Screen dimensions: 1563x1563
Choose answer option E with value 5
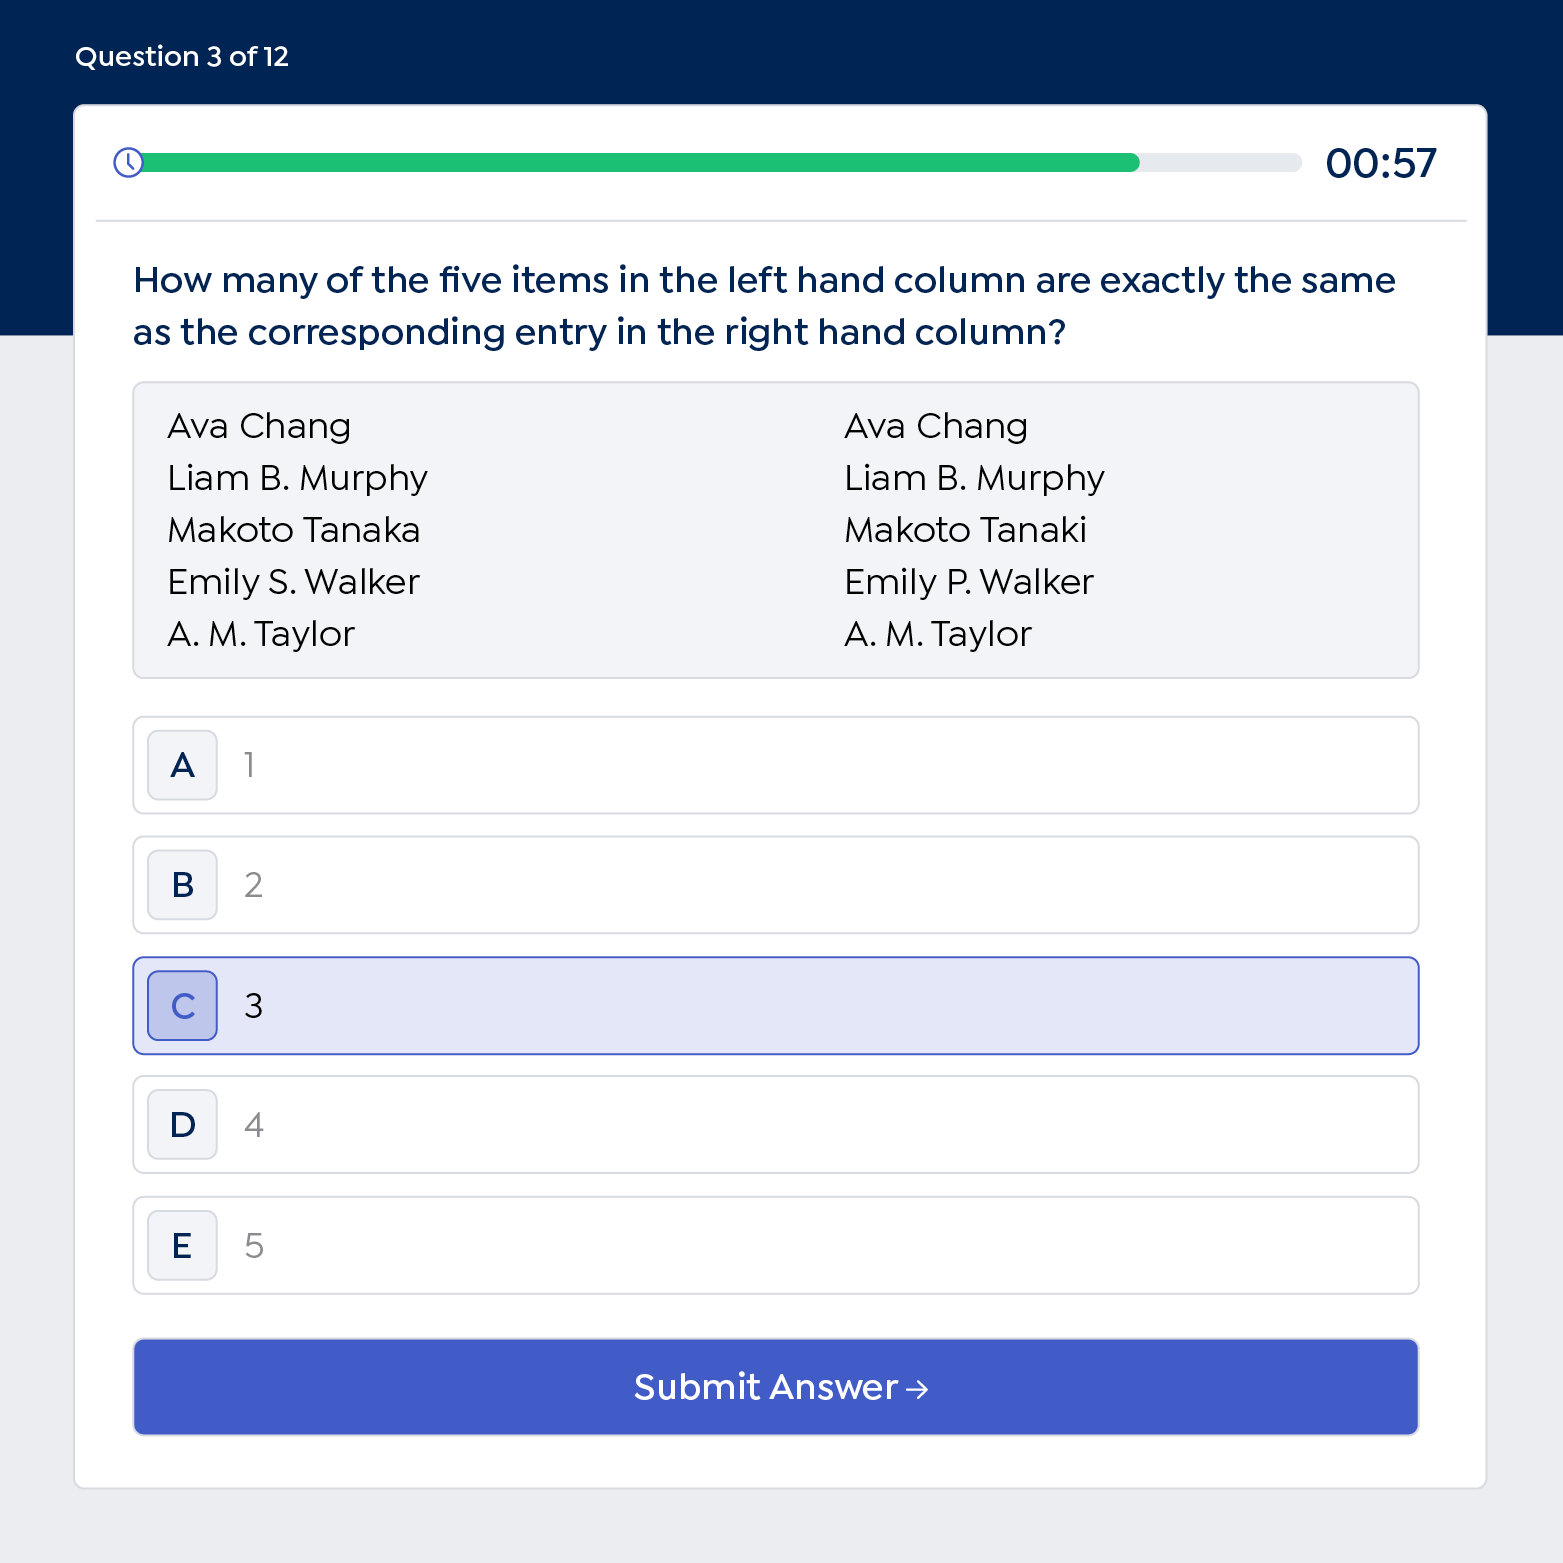click(775, 1245)
